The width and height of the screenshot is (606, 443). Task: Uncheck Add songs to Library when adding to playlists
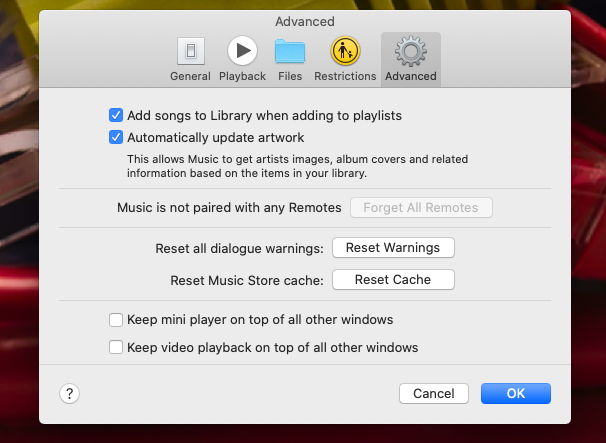[x=116, y=115]
